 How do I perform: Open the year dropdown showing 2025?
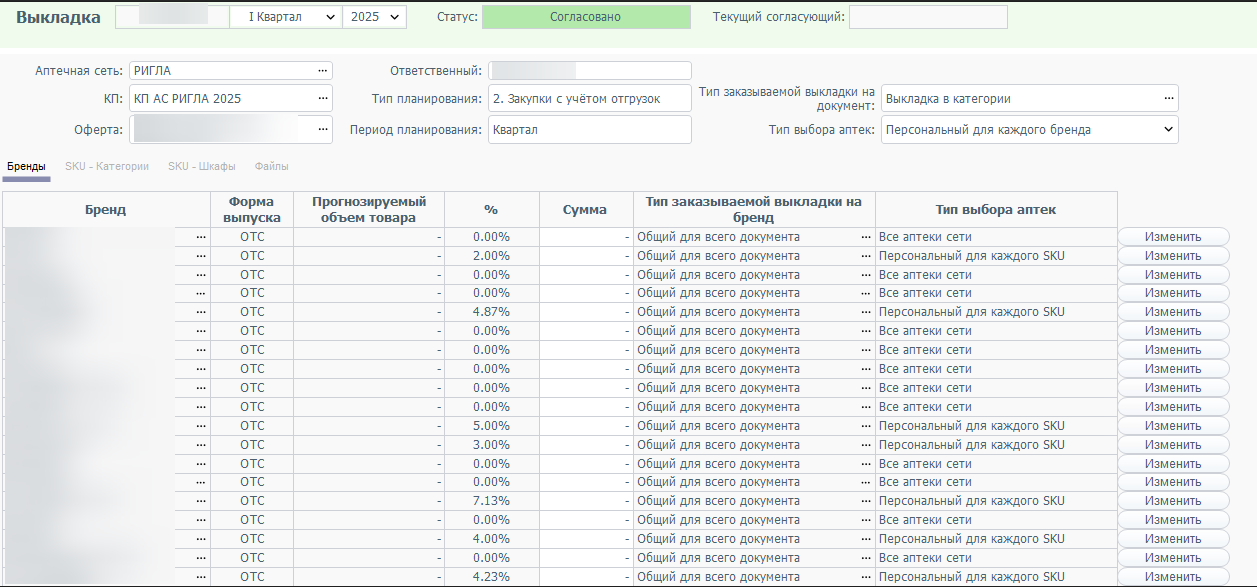374,17
